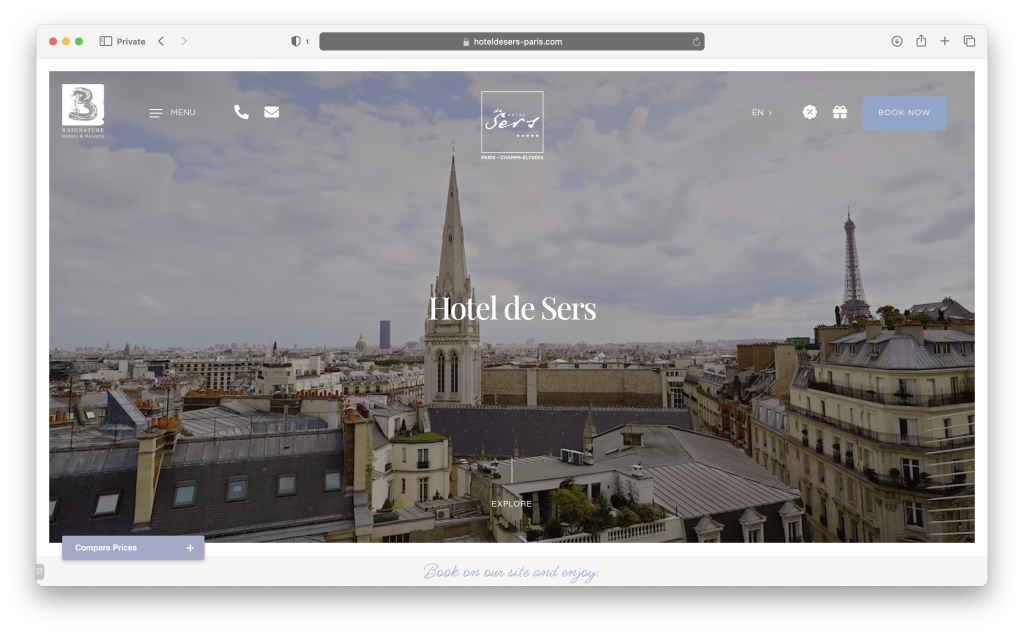The width and height of the screenshot is (1024, 634).
Task: Click the EXPLORE link
Action: 511,504
